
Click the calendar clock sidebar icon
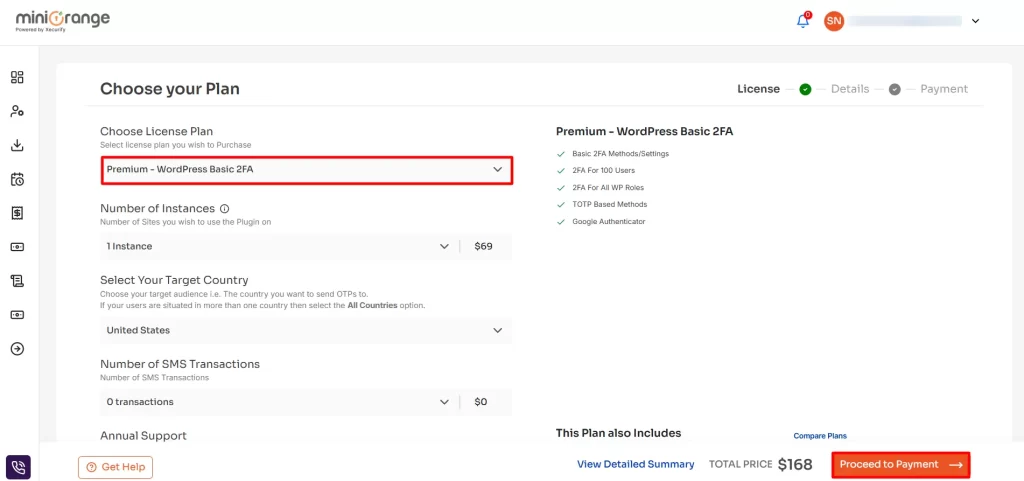pos(17,179)
